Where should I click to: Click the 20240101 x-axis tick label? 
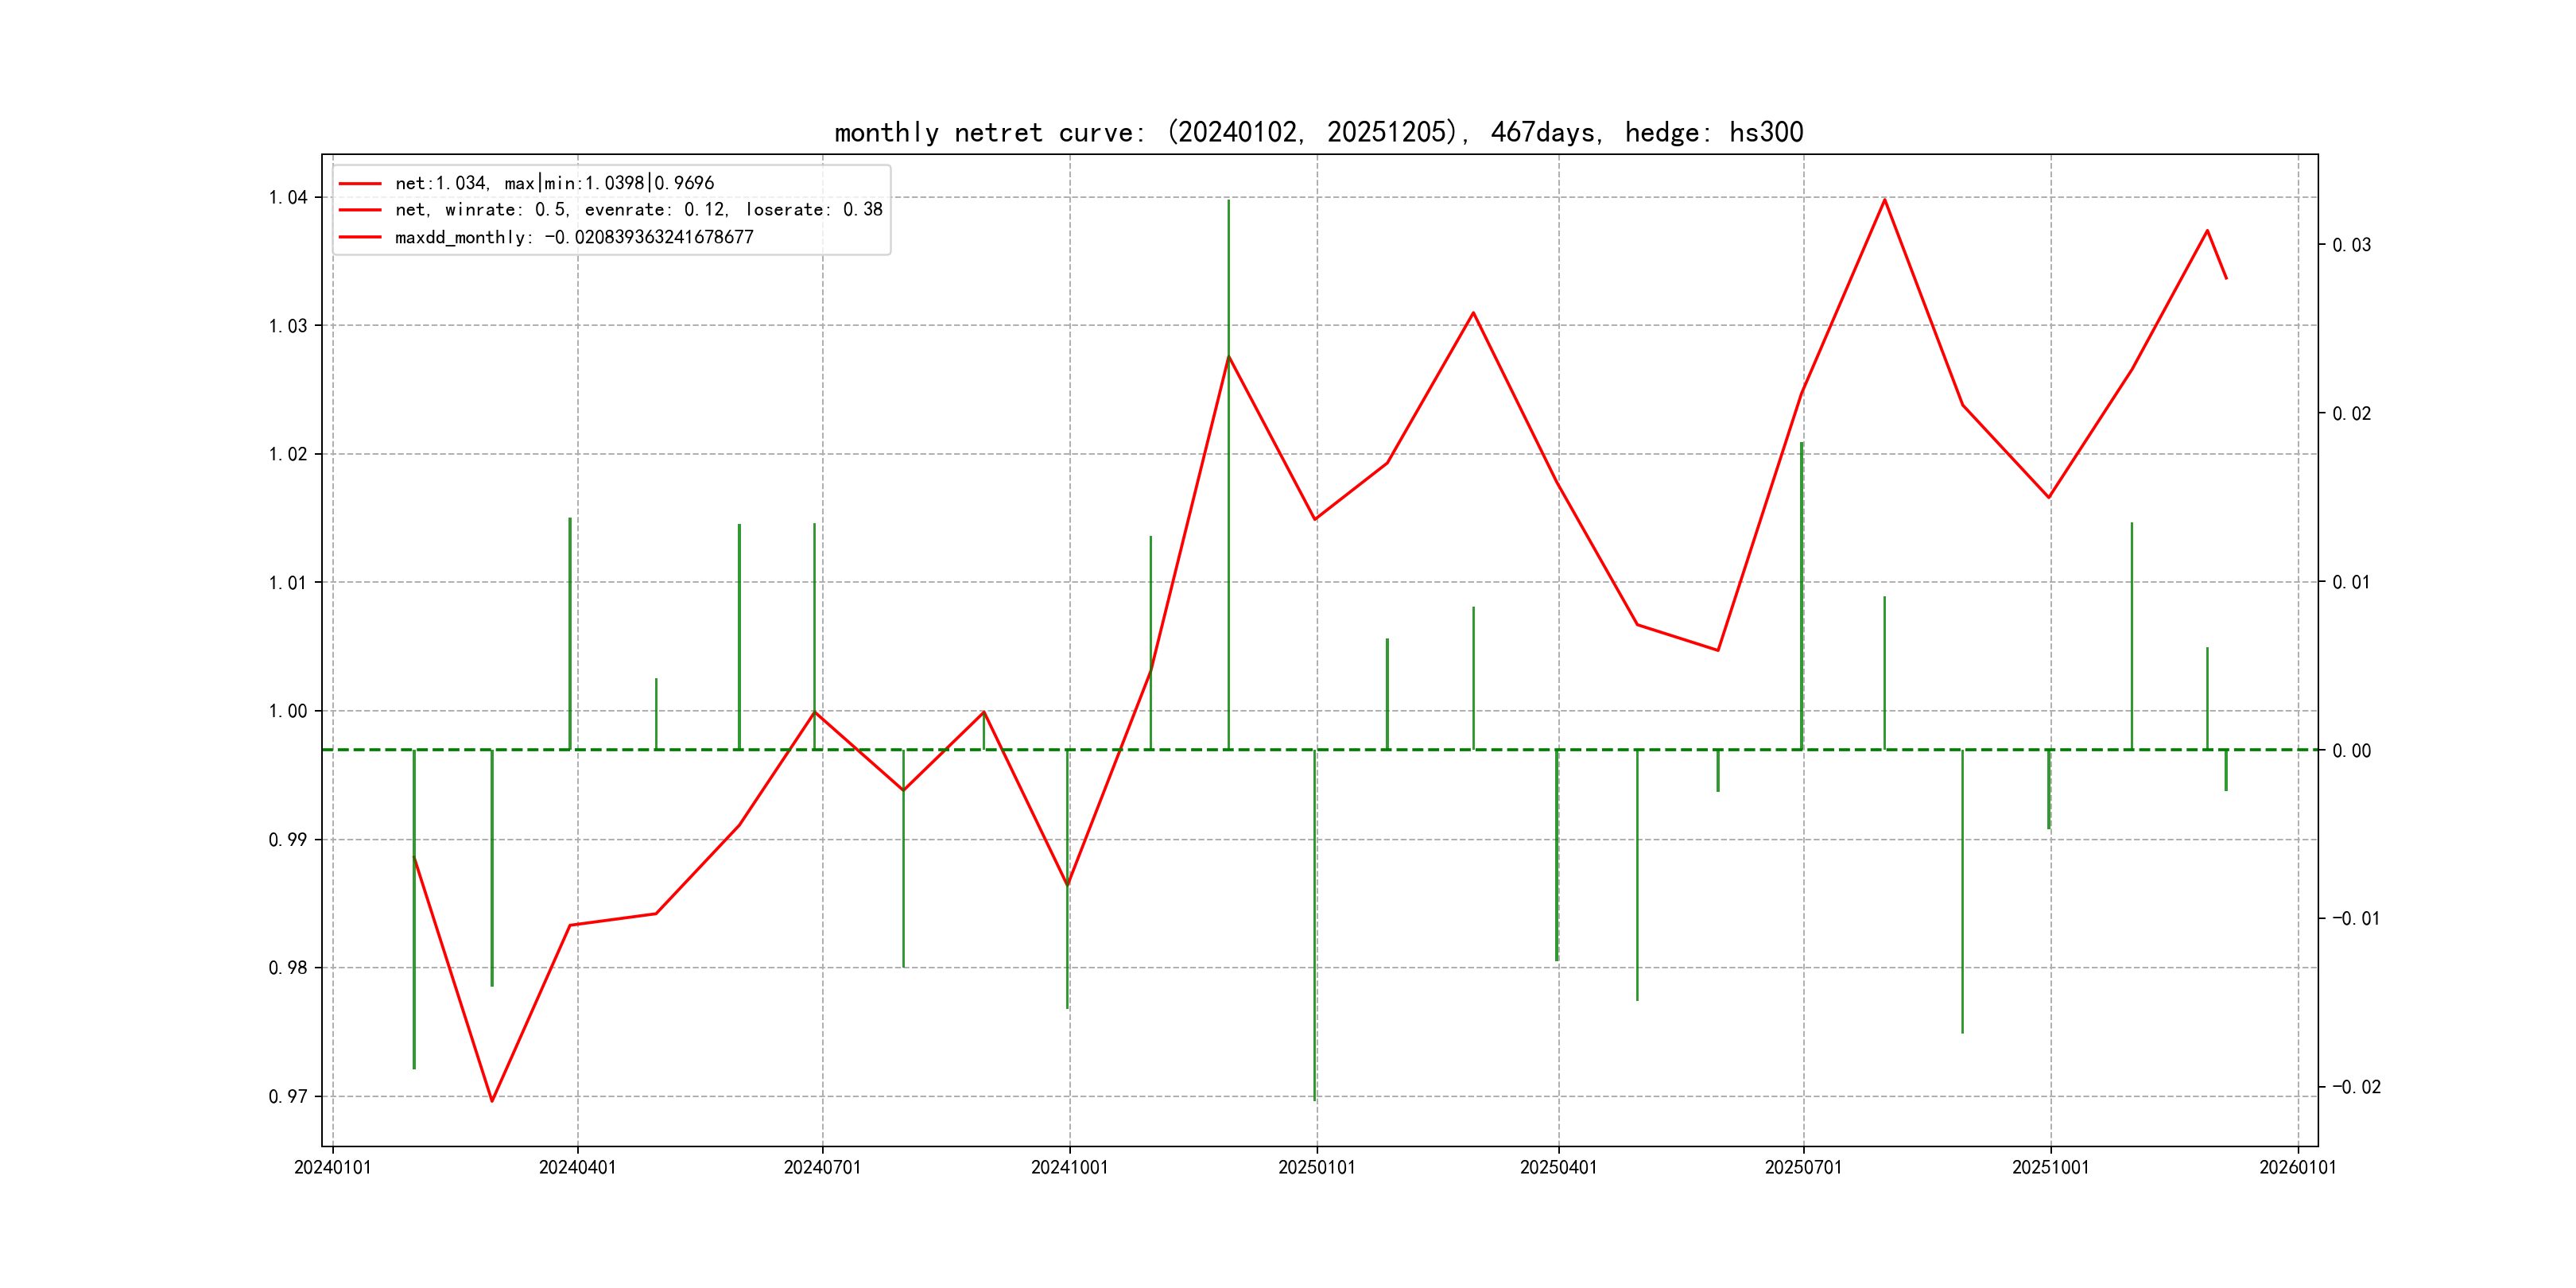pos(332,1167)
